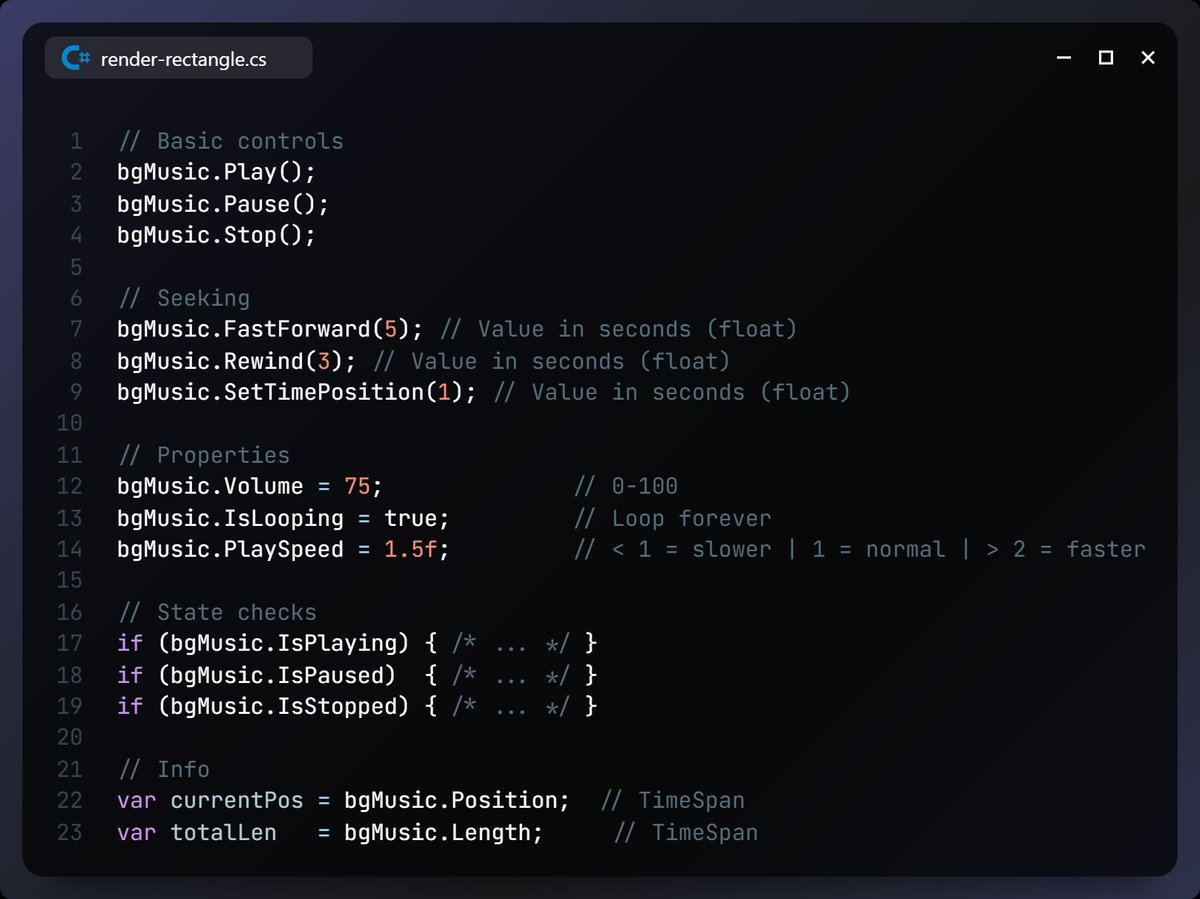Click the bgMusic.IsPlaying condition
Image resolution: width=1200 pixels, height=899 pixels.
click(284, 643)
